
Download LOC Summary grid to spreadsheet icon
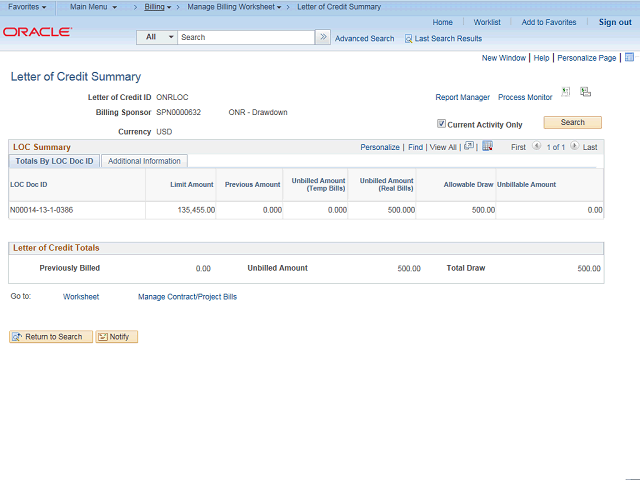(487, 146)
